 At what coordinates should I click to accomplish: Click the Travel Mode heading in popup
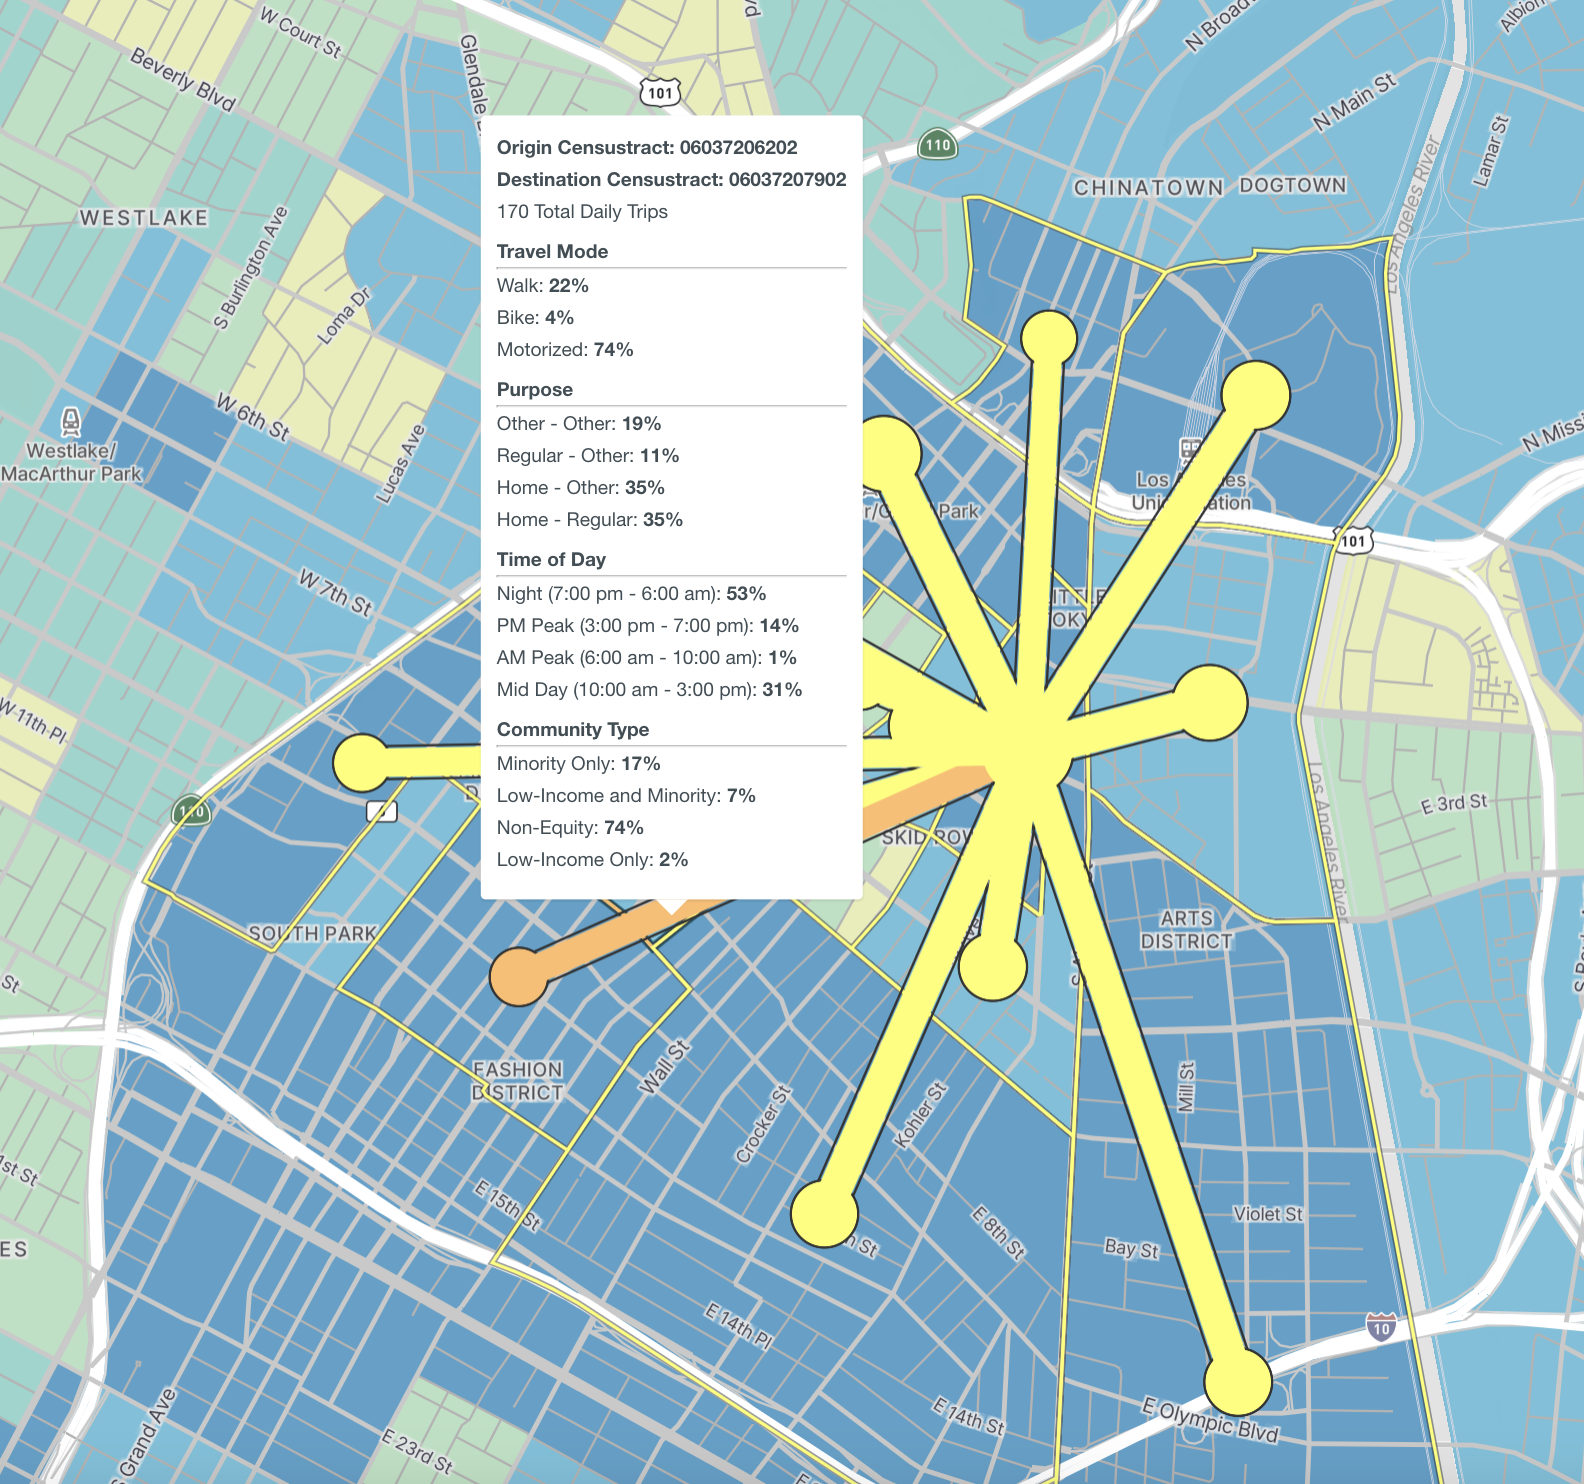click(552, 251)
